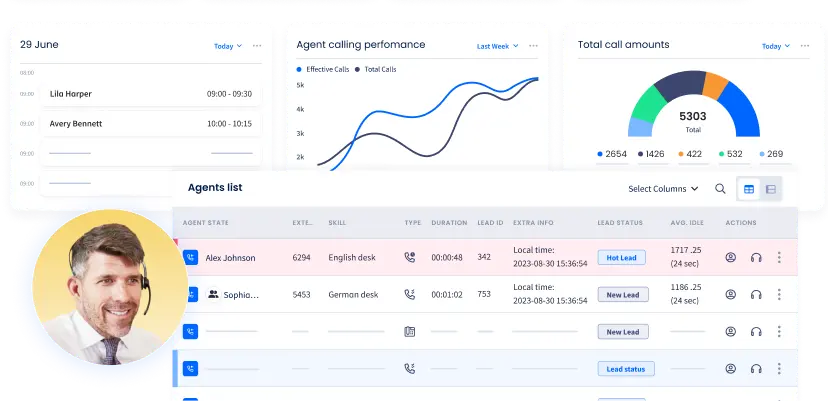Click the 422 orange legend value

[690, 154]
